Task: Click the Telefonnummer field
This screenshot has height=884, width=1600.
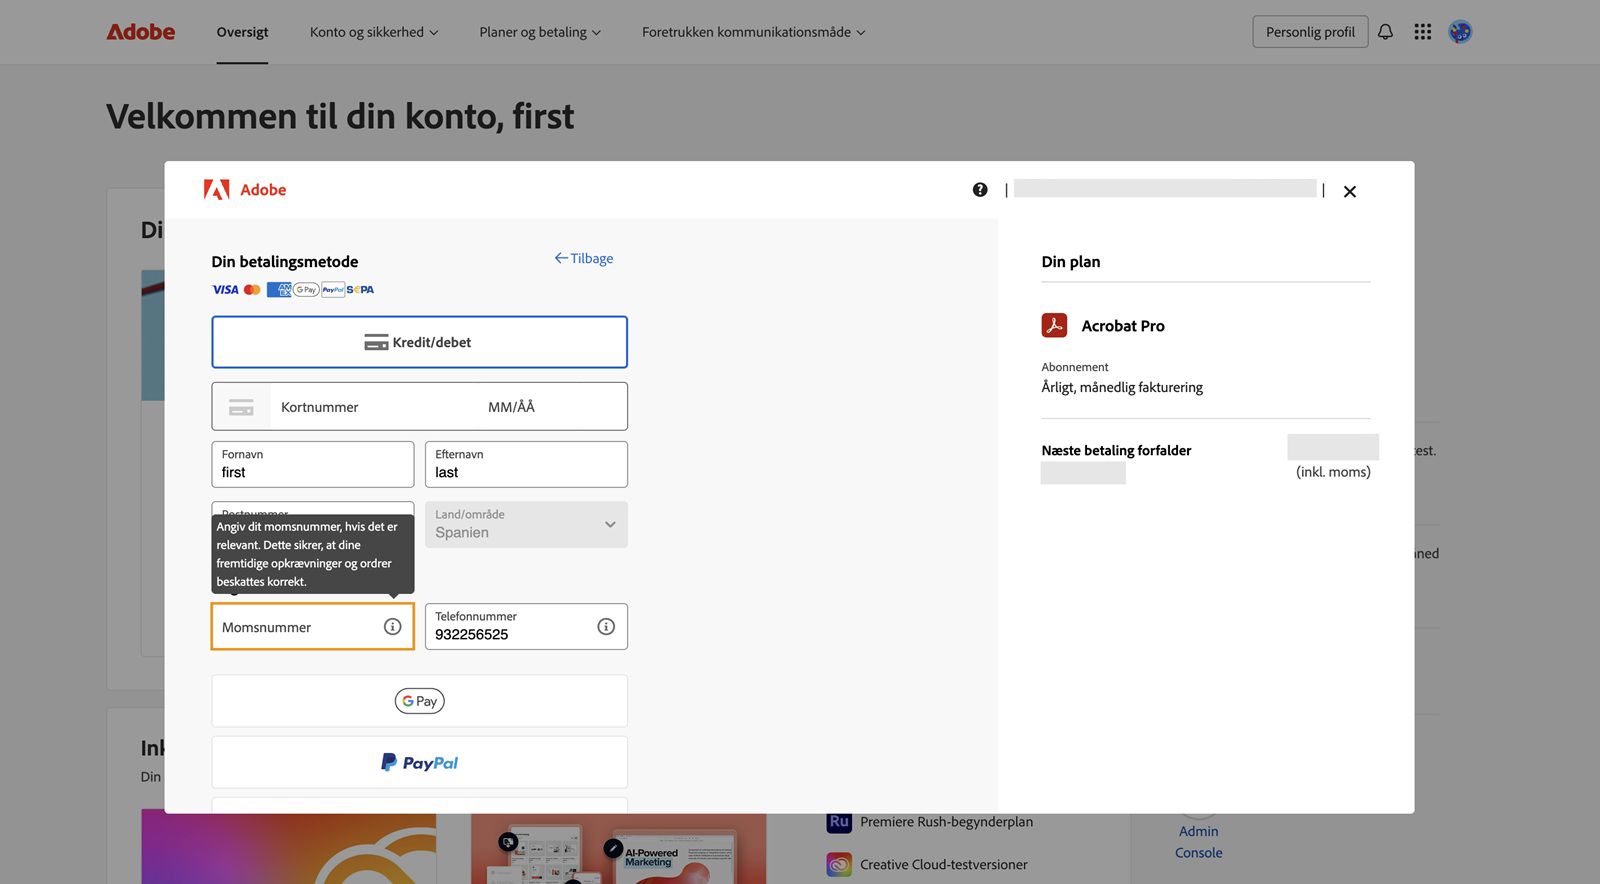Action: 526,627
